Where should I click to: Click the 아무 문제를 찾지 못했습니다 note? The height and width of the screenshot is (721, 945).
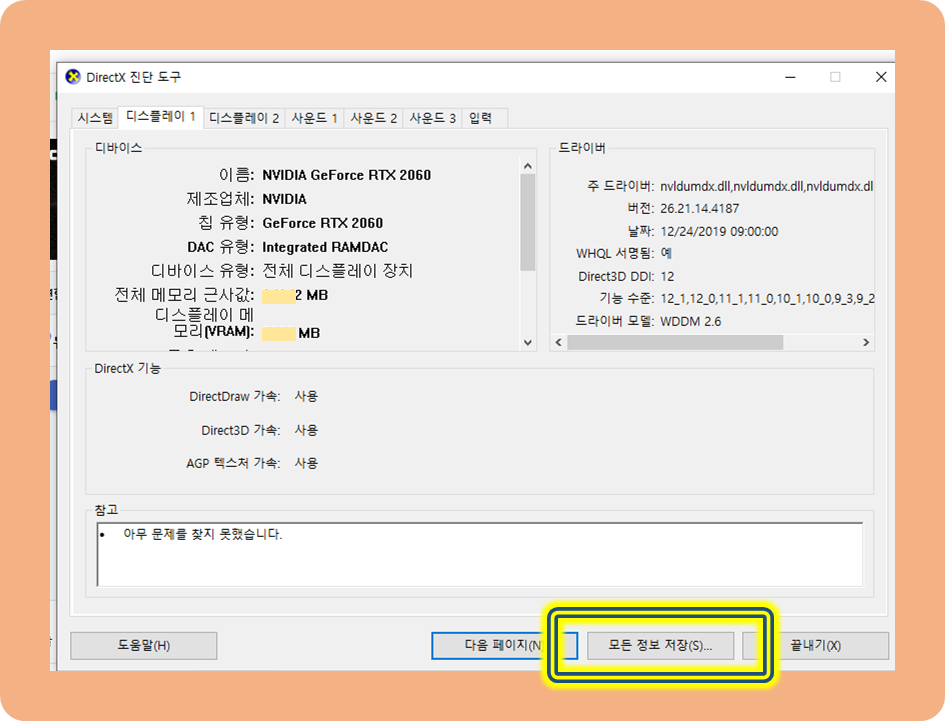pos(202,534)
